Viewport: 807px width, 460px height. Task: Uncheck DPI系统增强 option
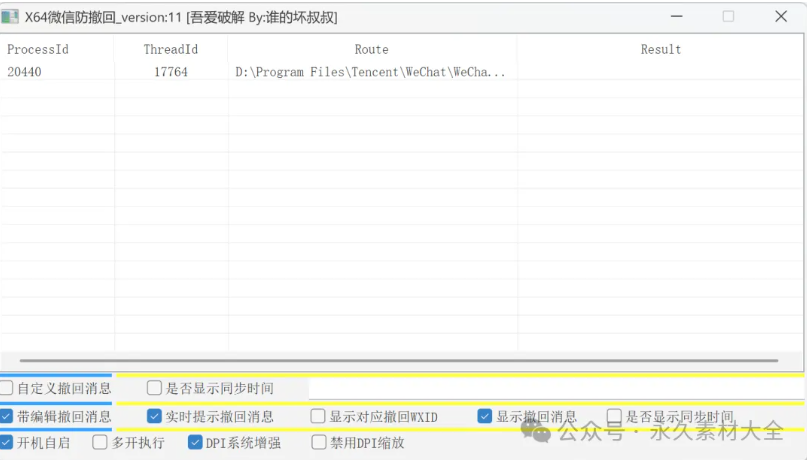(x=195, y=442)
